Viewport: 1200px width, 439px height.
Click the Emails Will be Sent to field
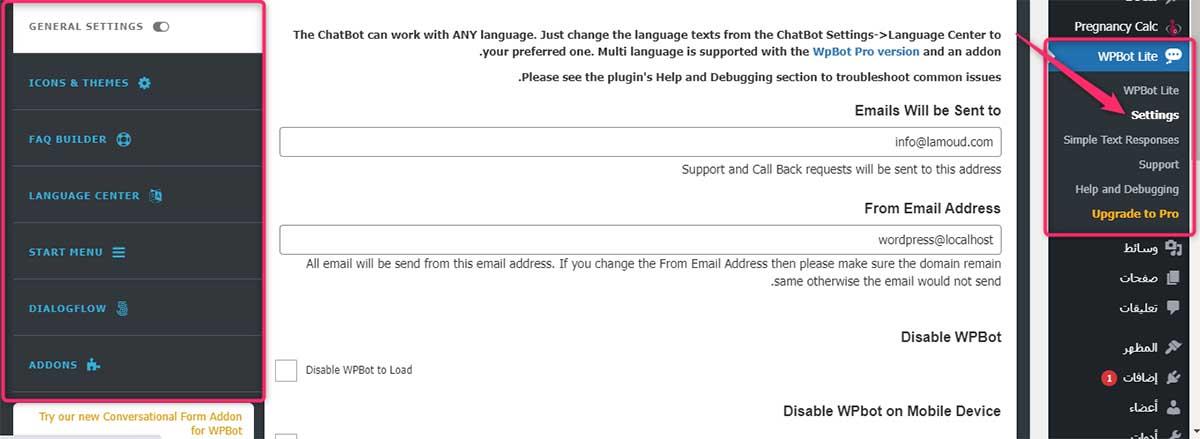pos(640,142)
